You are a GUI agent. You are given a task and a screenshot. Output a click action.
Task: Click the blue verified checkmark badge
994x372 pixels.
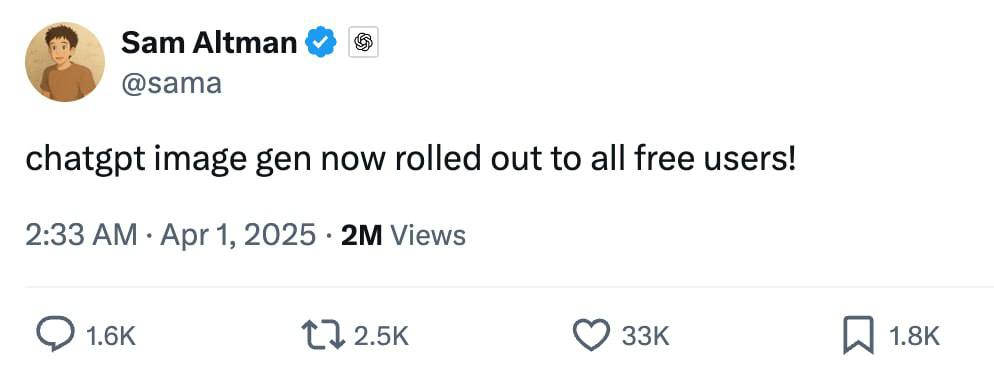pos(321,42)
